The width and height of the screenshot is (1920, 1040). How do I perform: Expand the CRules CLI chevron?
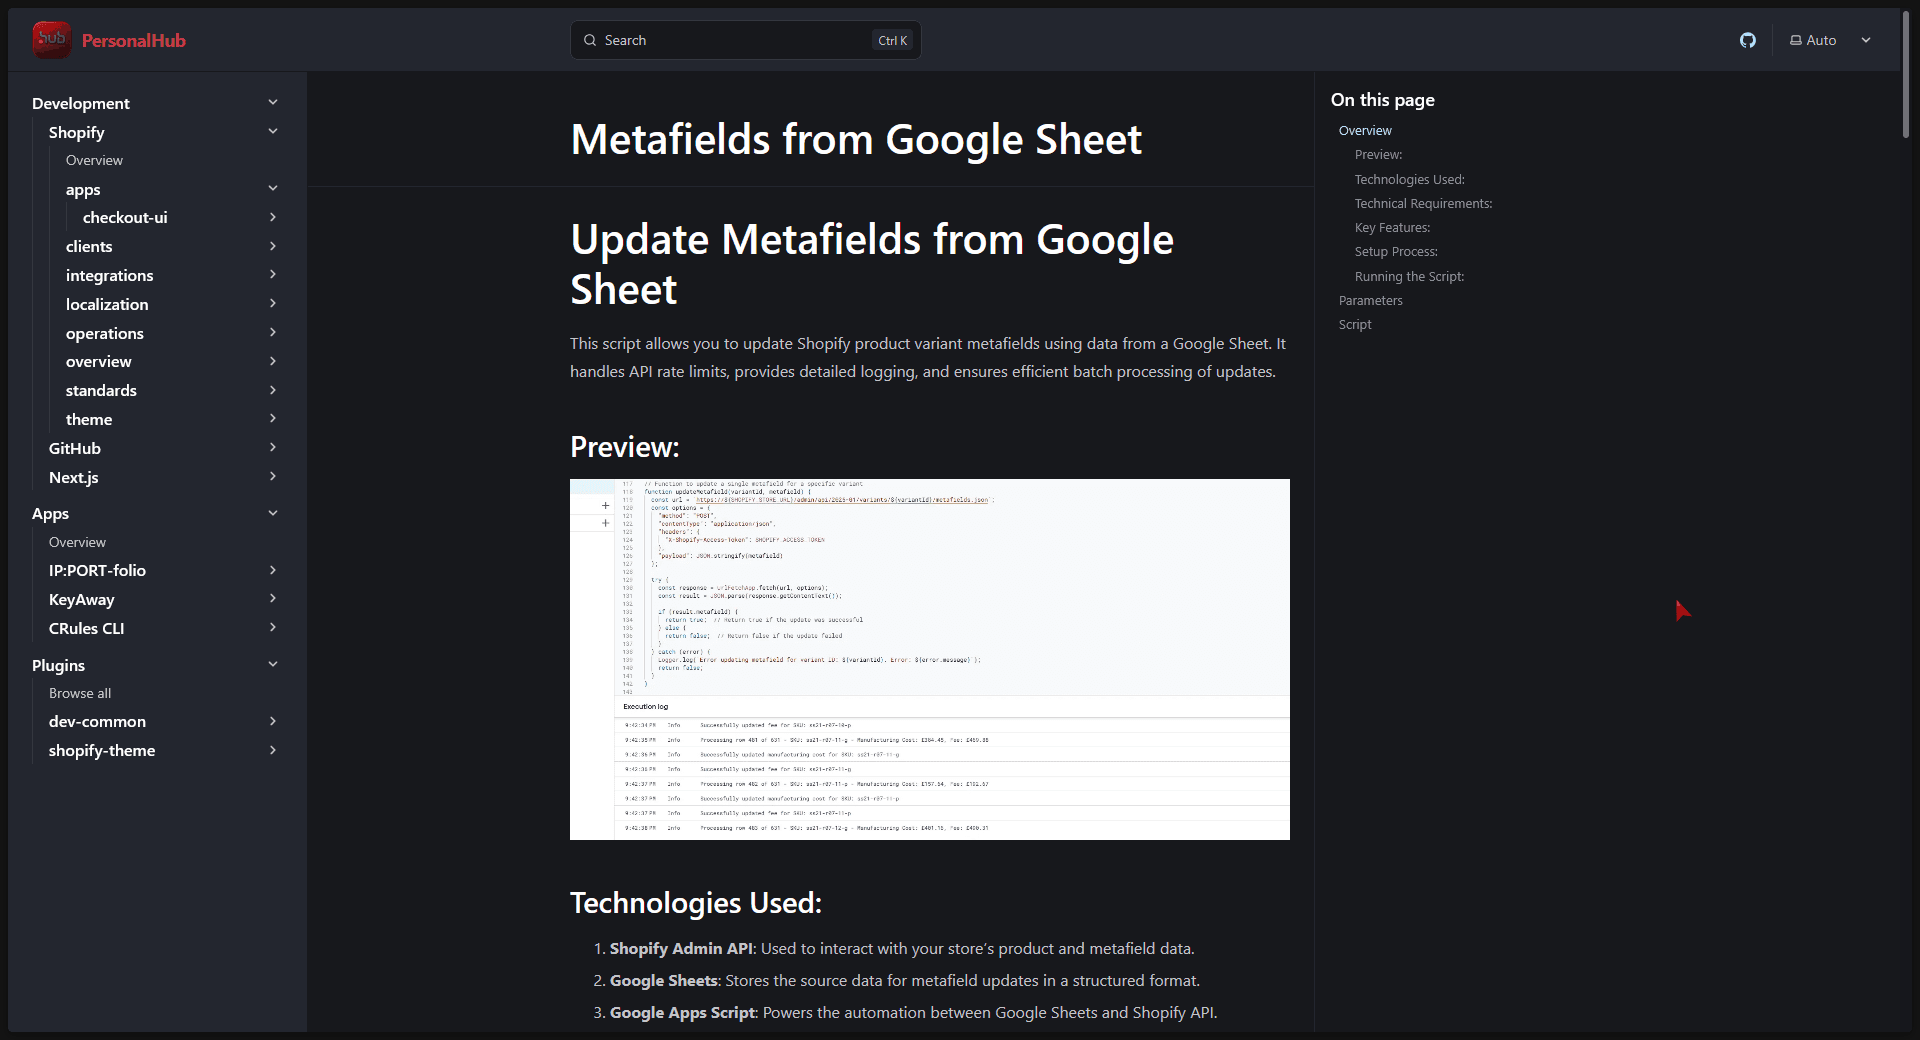click(273, 628)
